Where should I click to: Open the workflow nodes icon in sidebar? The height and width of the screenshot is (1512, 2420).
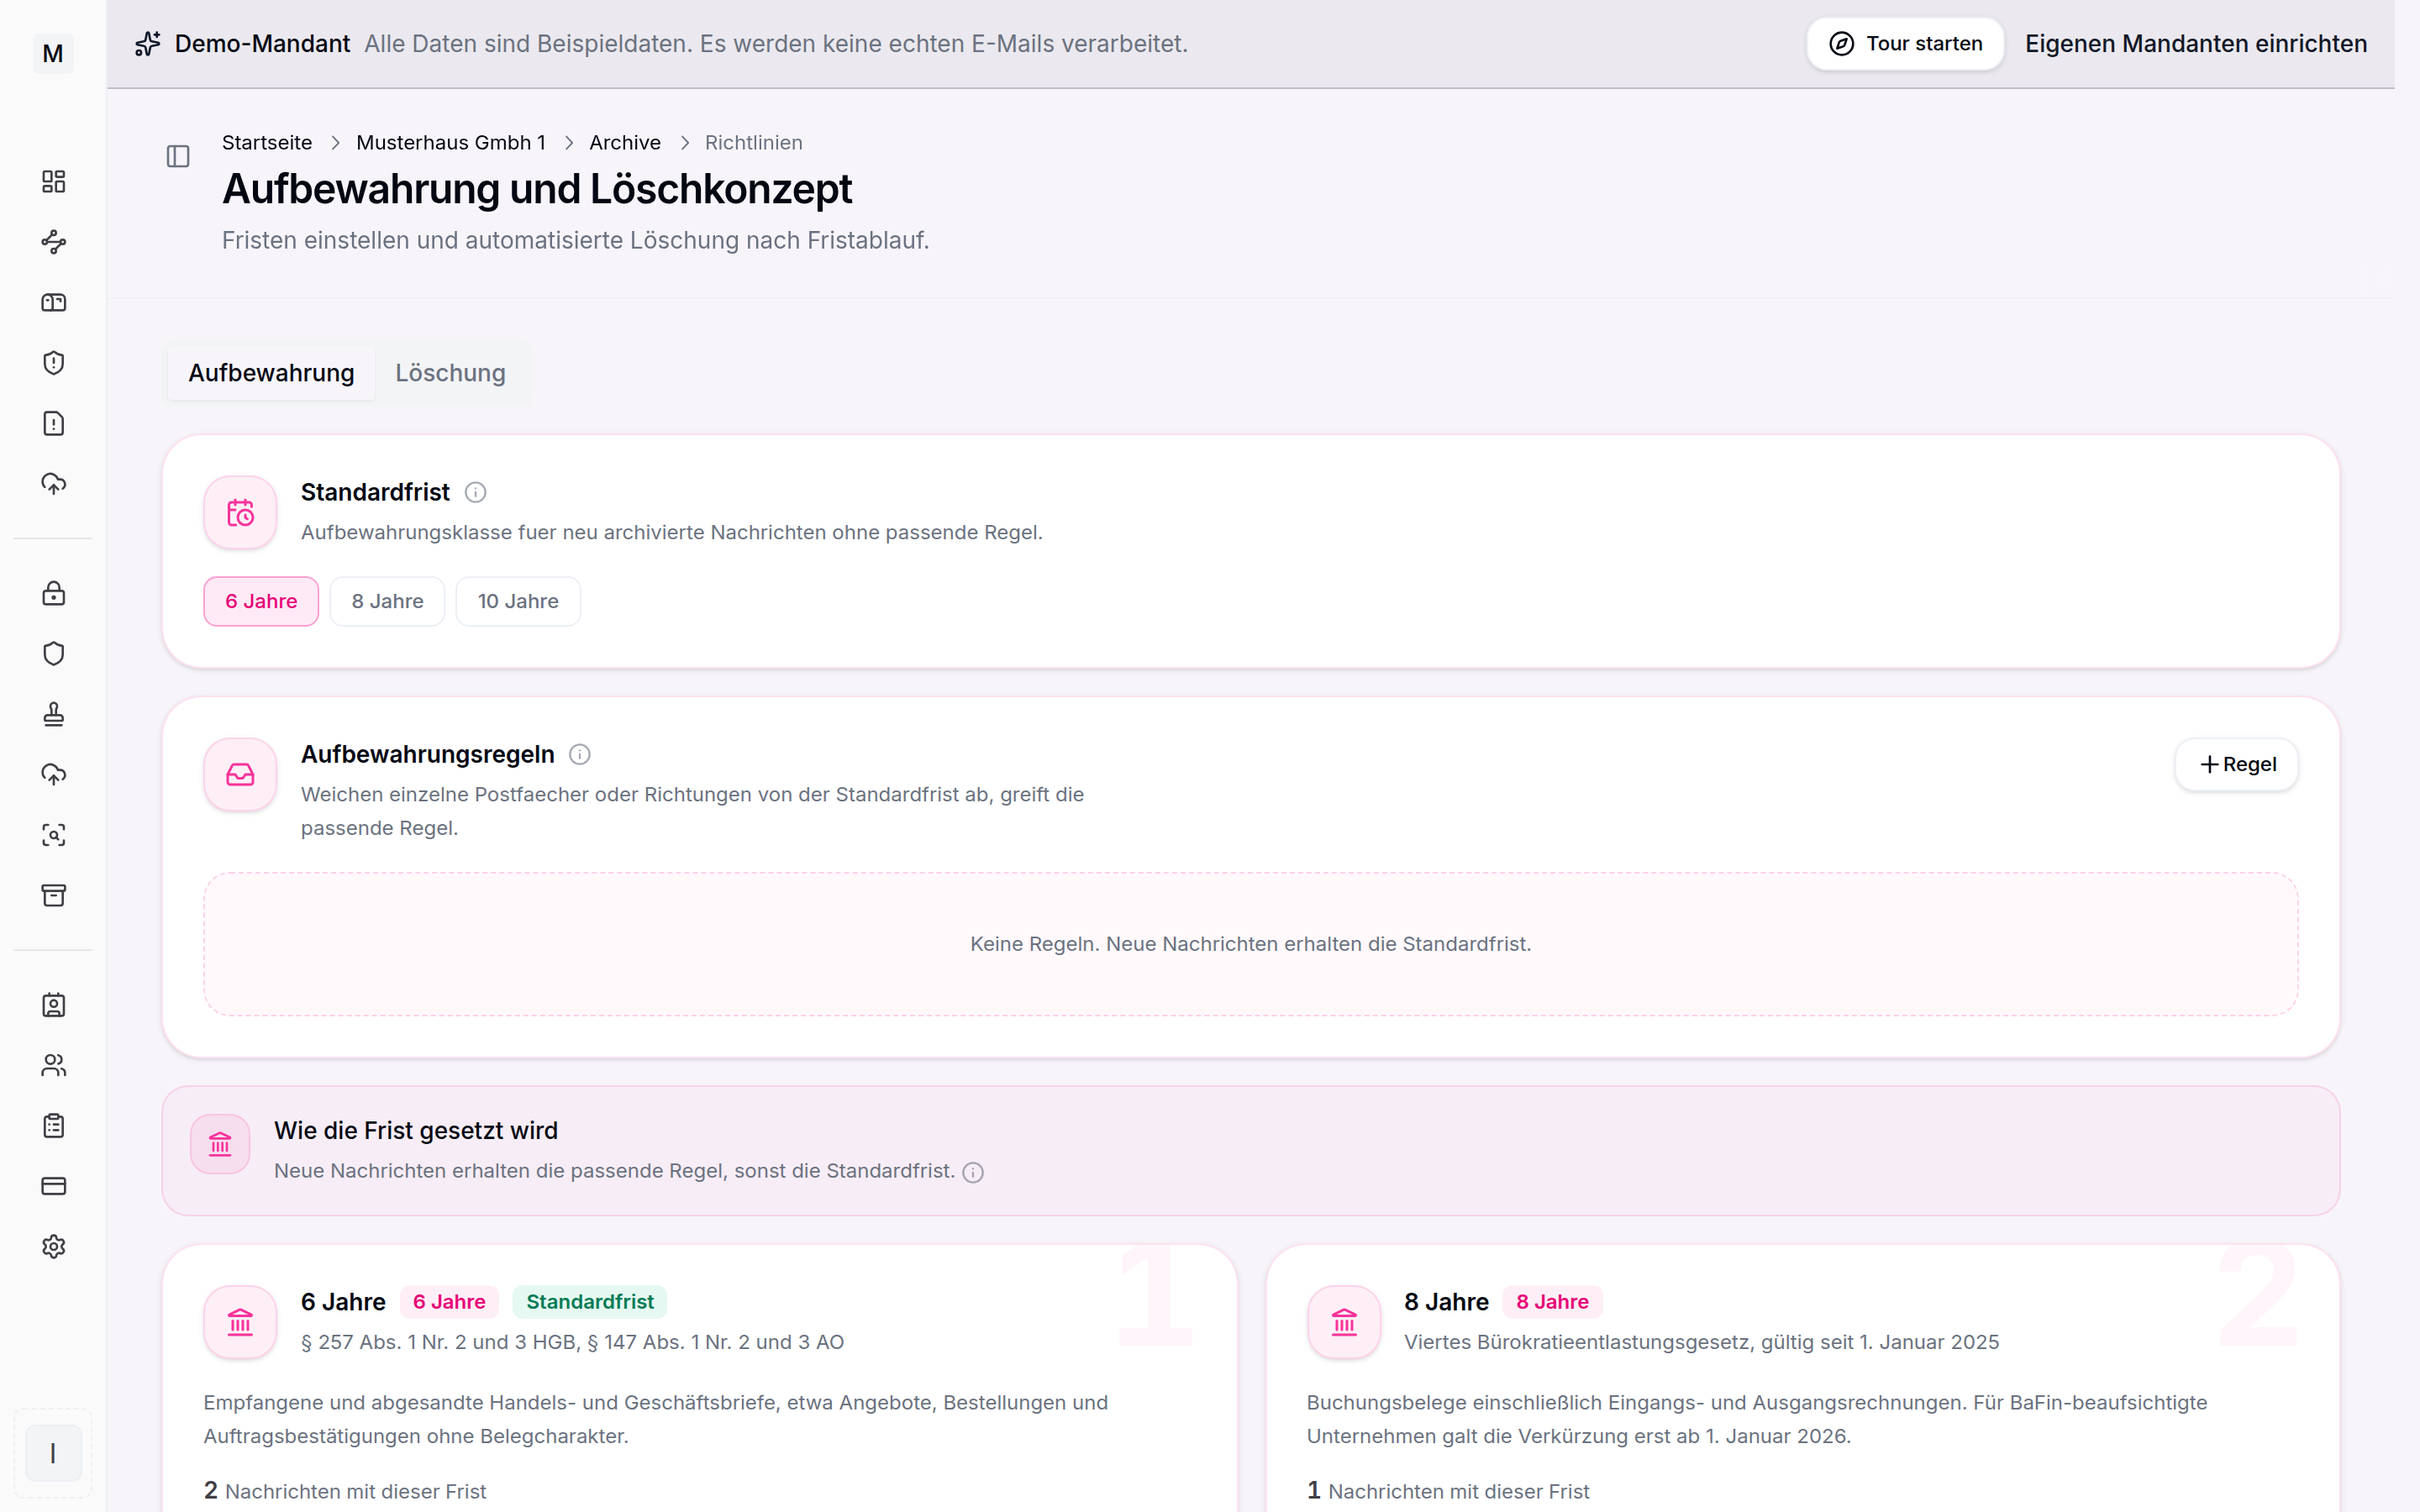[53, 242]
